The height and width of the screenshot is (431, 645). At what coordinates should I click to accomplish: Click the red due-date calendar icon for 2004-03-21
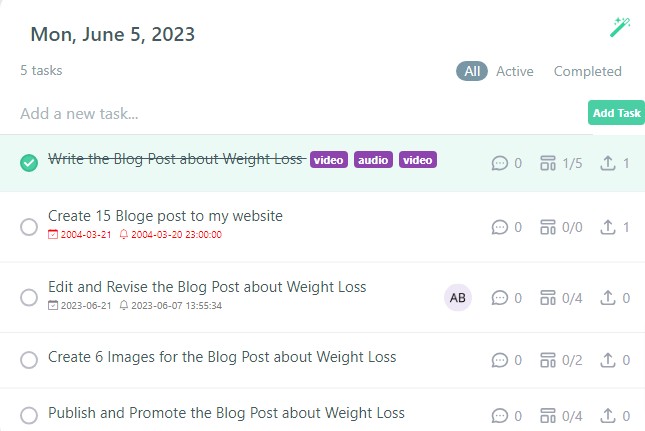pyautogui.click(x=53, y=234)
